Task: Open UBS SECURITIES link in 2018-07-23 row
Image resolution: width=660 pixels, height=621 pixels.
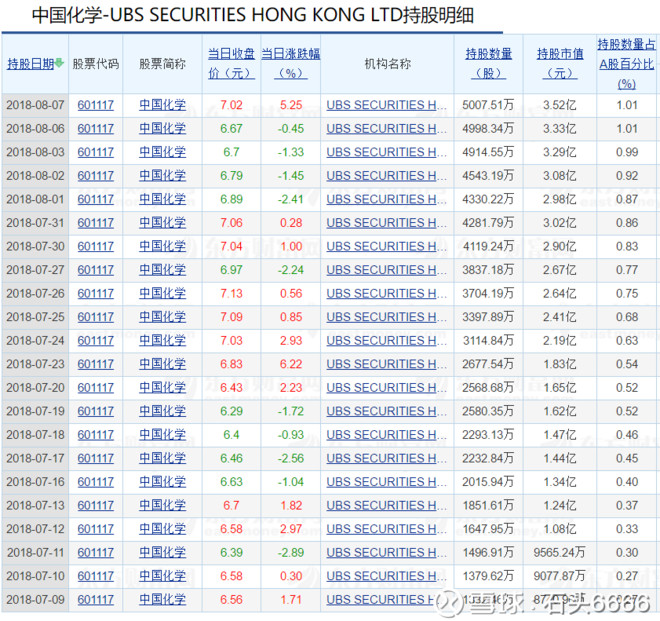Action: point(386,364)
